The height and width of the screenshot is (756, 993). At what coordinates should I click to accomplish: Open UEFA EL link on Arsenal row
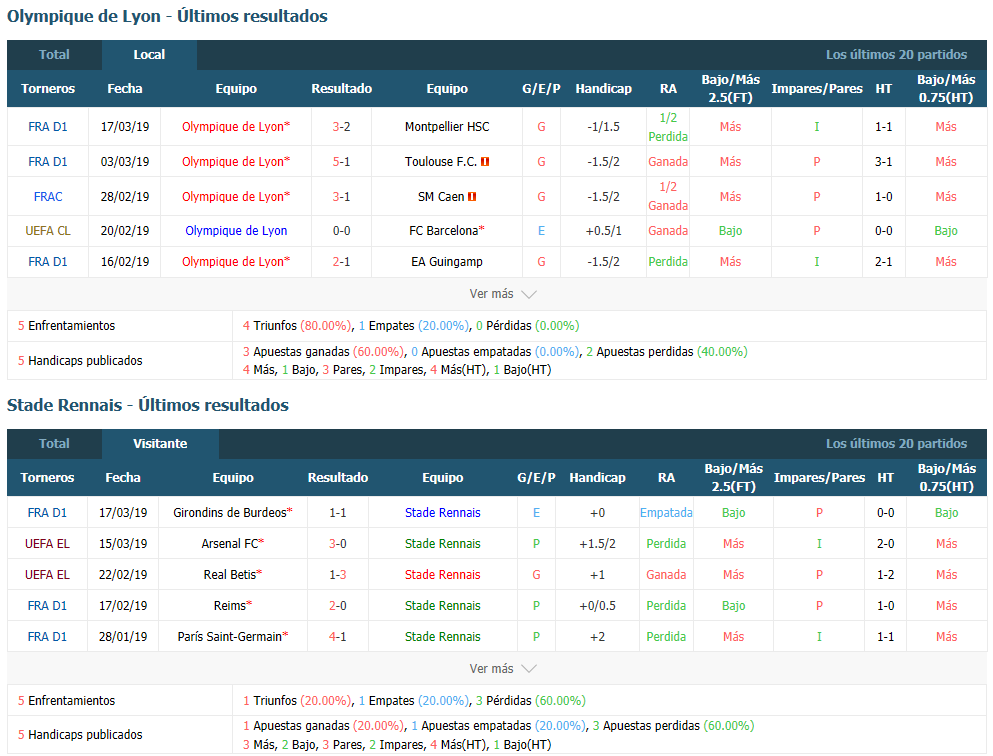pos(47,543)
